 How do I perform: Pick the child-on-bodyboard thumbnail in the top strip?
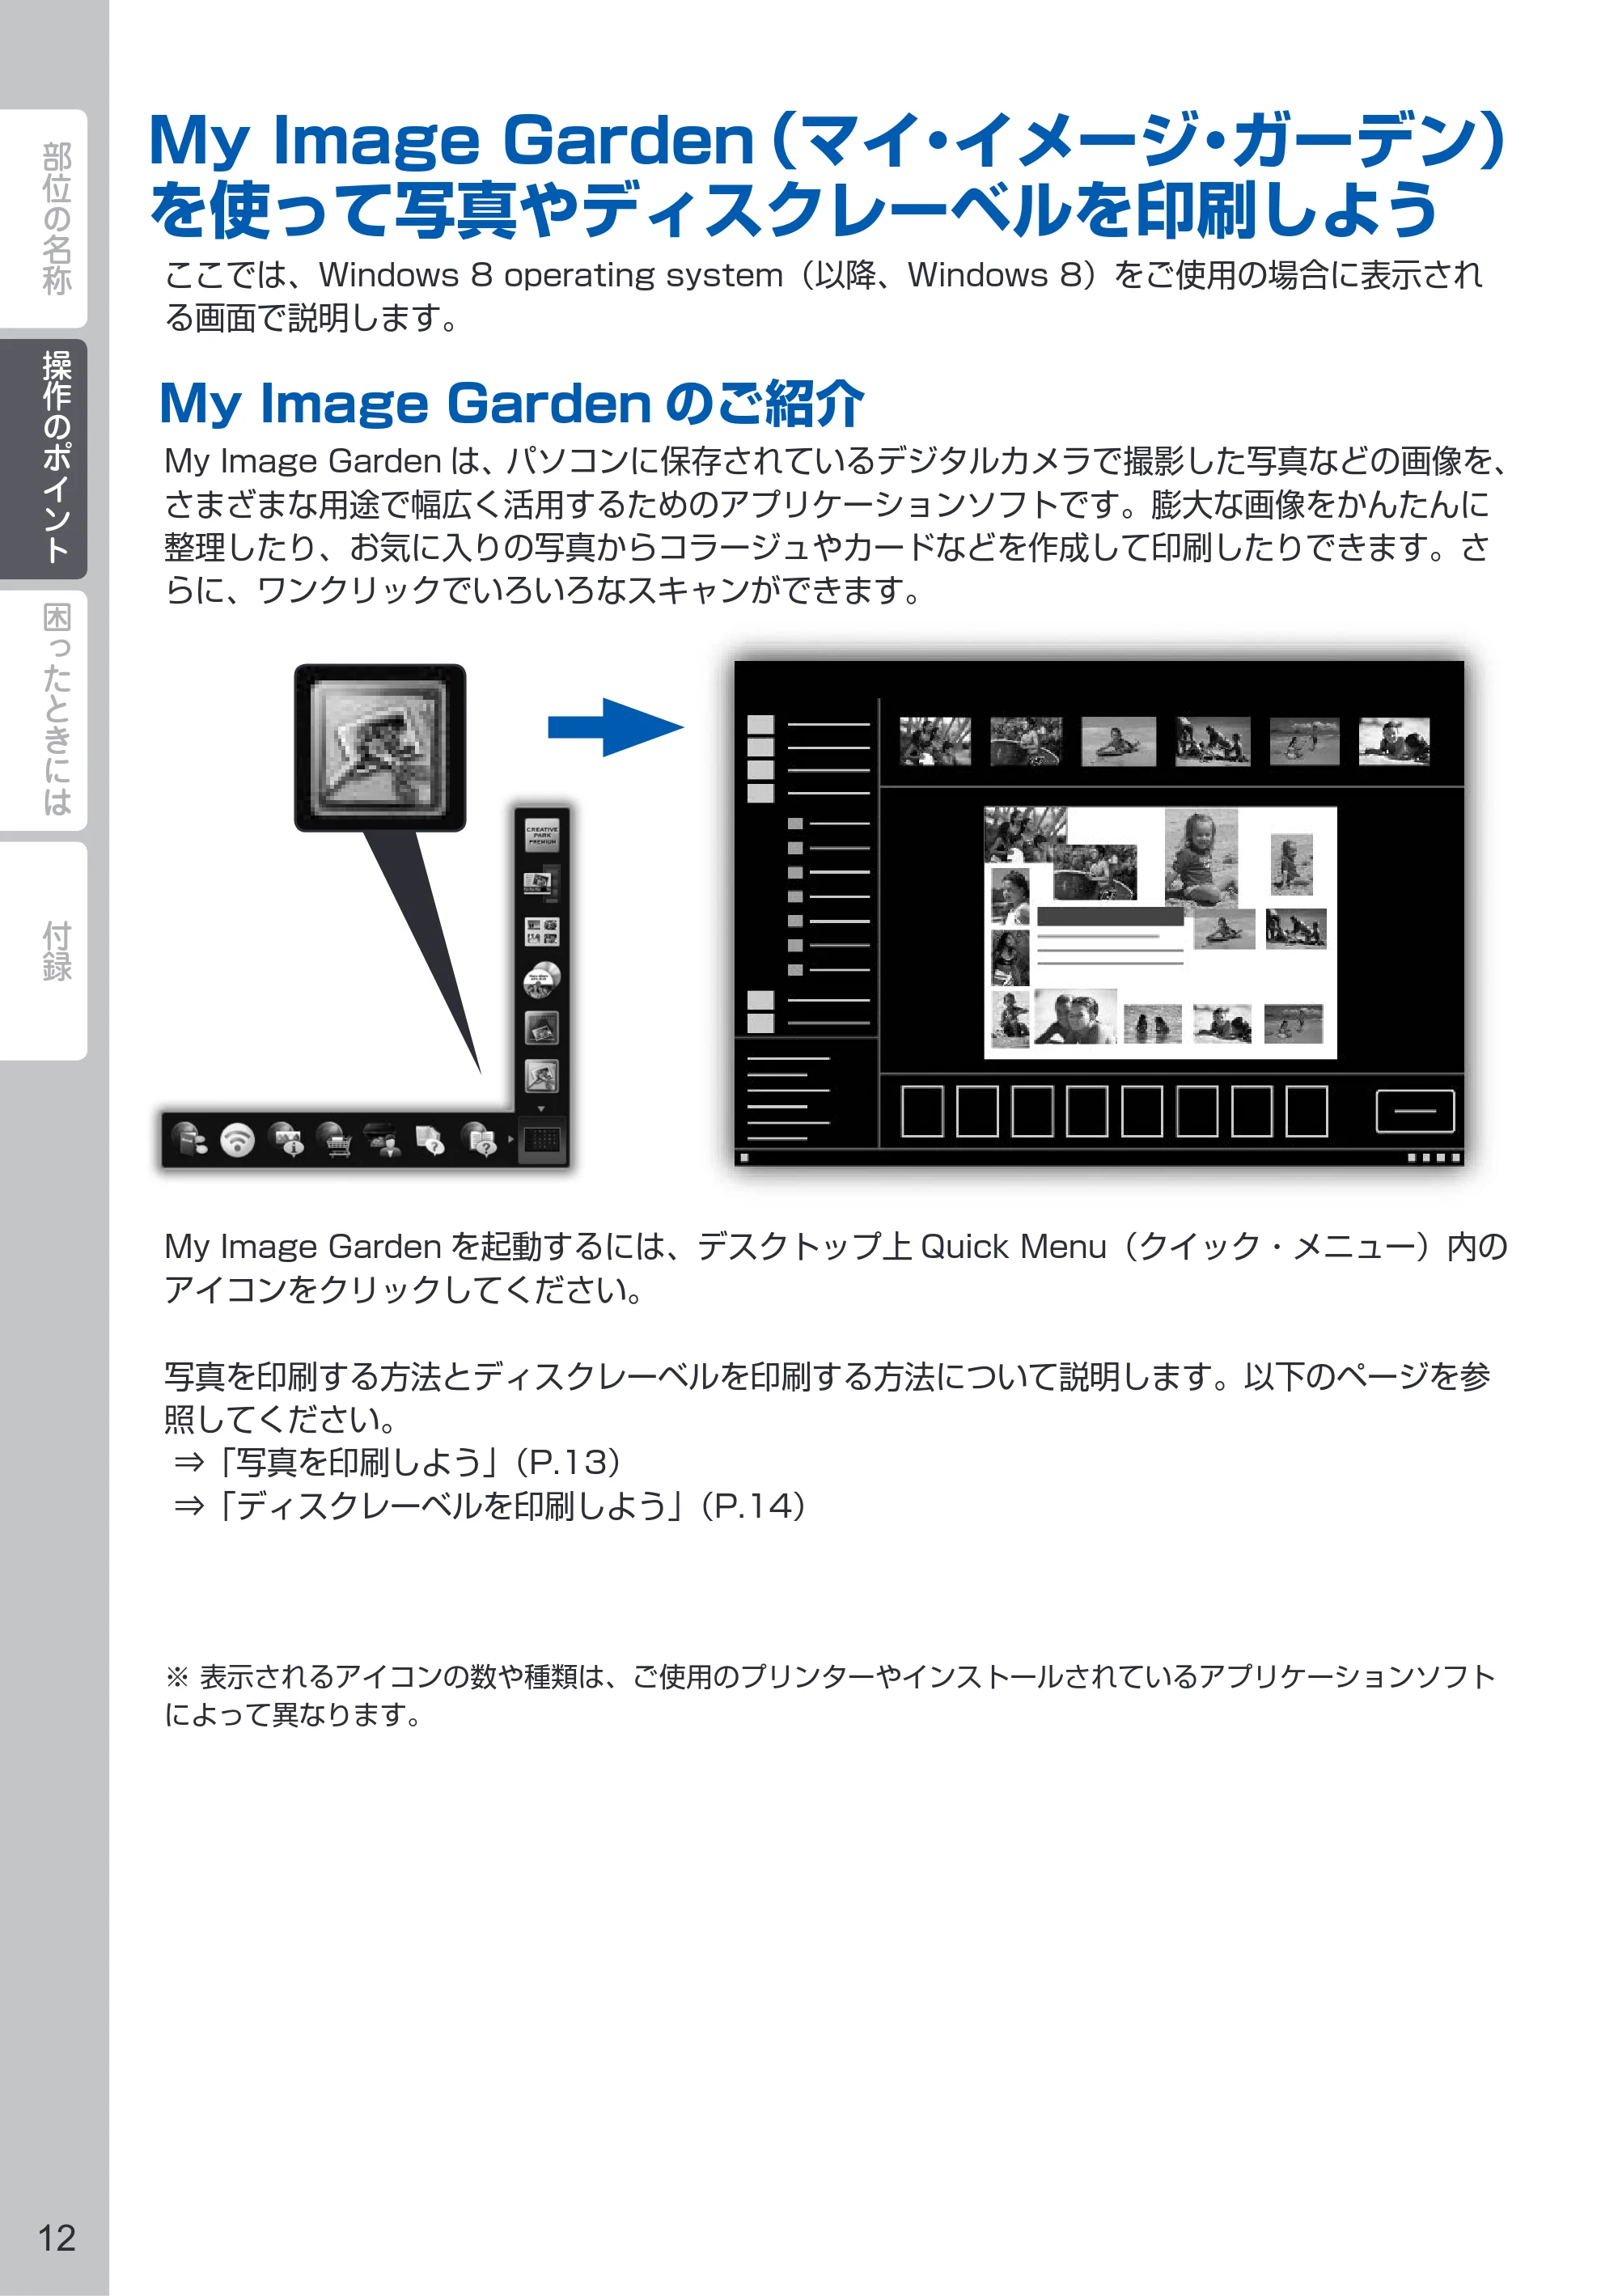(1119, 741)
